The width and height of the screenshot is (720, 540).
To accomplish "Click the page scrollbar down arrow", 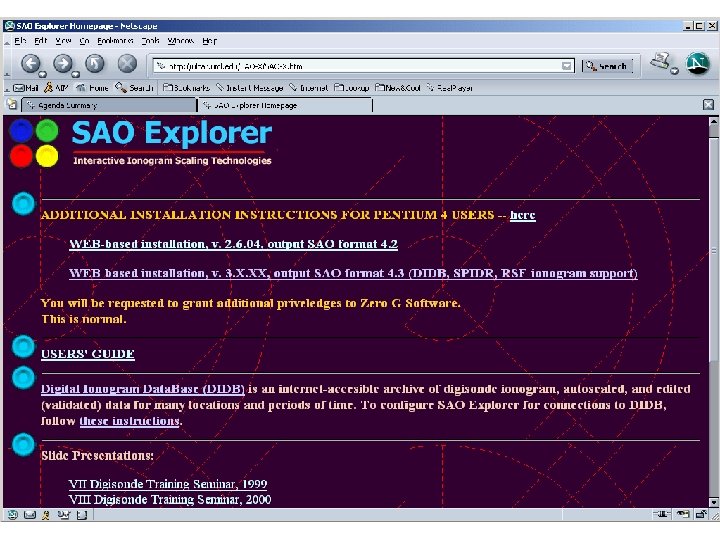I will point(714,502).
